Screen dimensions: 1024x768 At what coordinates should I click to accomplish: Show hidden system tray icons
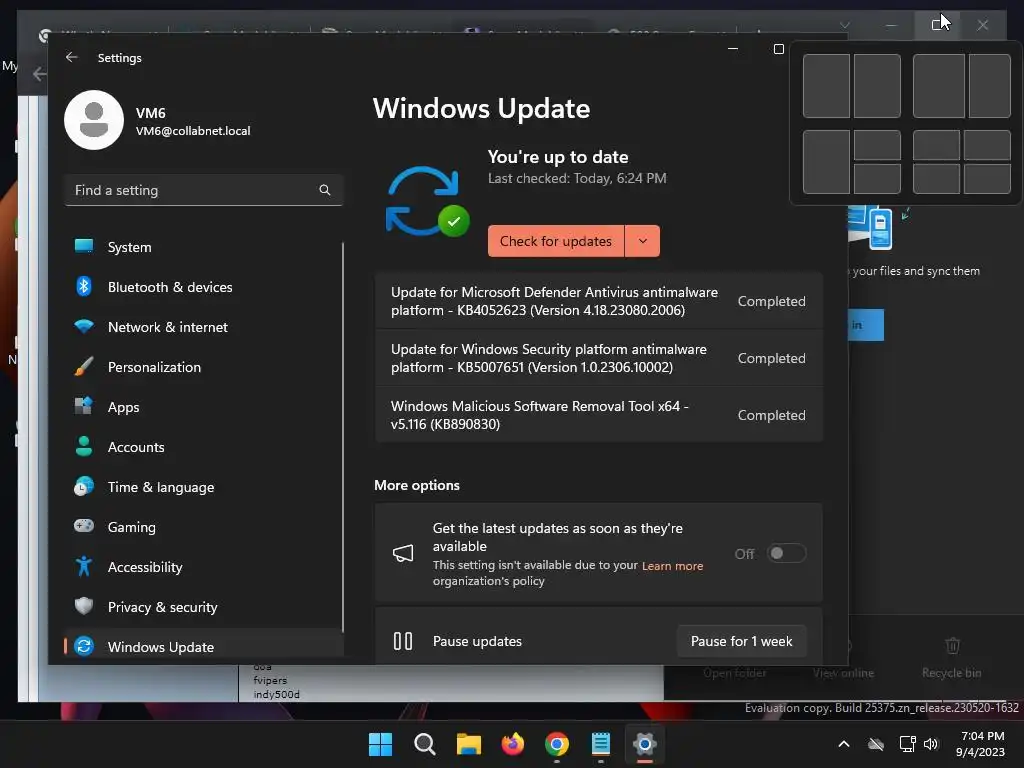point(844,744)
